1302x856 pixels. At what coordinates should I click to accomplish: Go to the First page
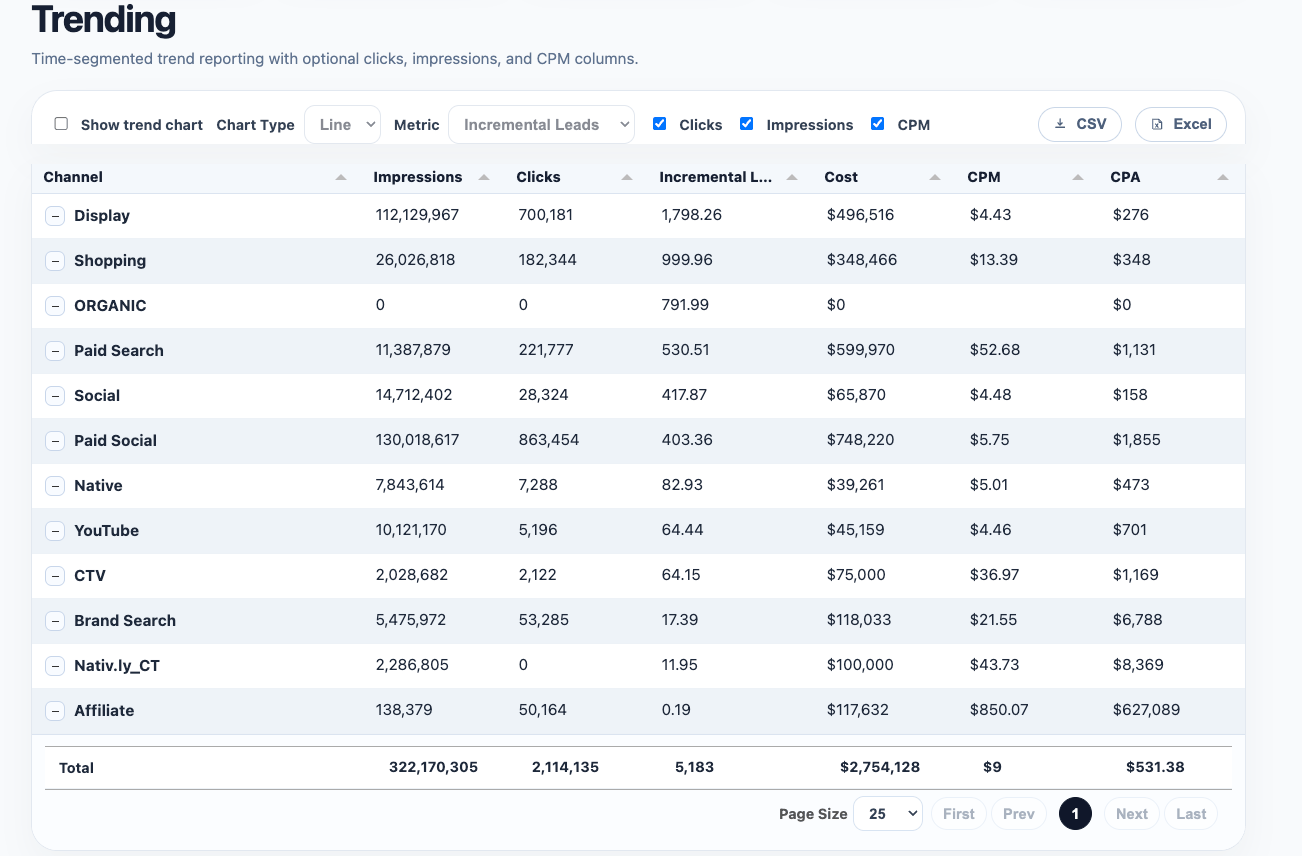pyautogui.click(x=959, y=814)
